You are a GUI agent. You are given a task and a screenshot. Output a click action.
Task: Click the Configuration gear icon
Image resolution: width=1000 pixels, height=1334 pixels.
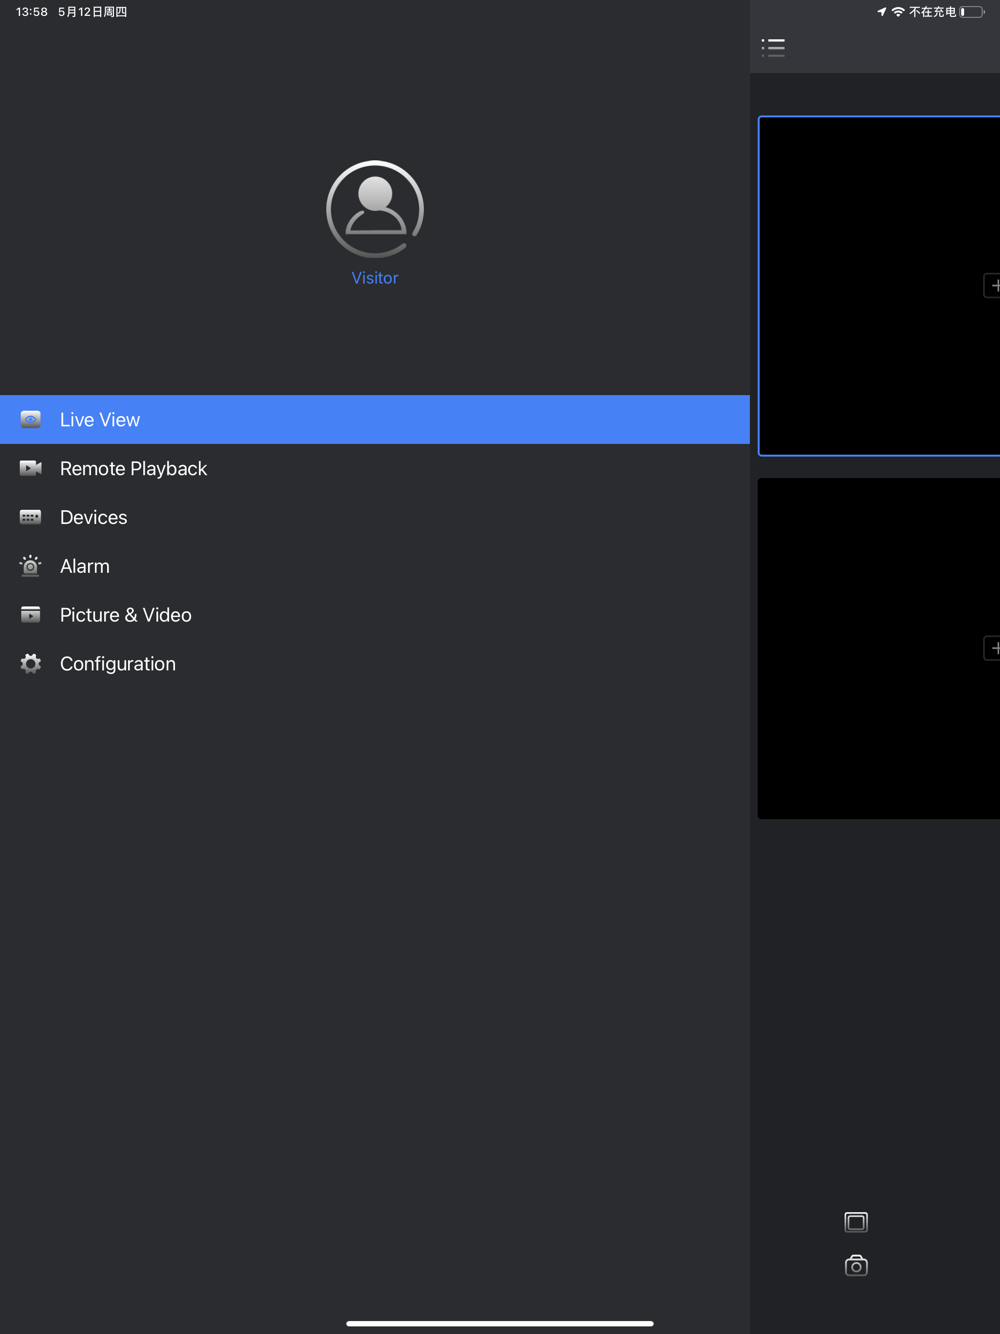(31, 664)
